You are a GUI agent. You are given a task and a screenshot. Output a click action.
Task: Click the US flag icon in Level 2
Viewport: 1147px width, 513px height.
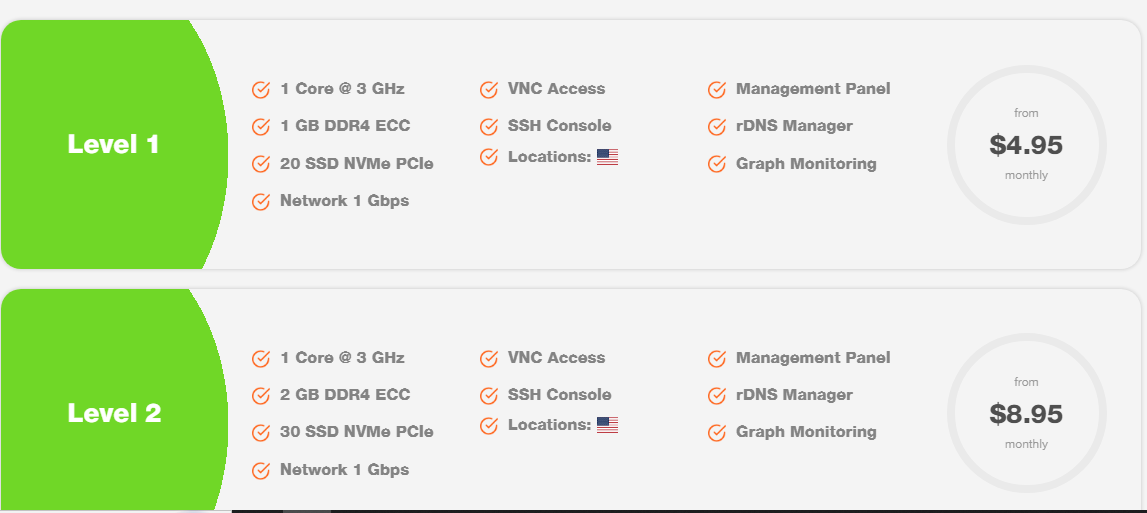click(x=607, y=425)
